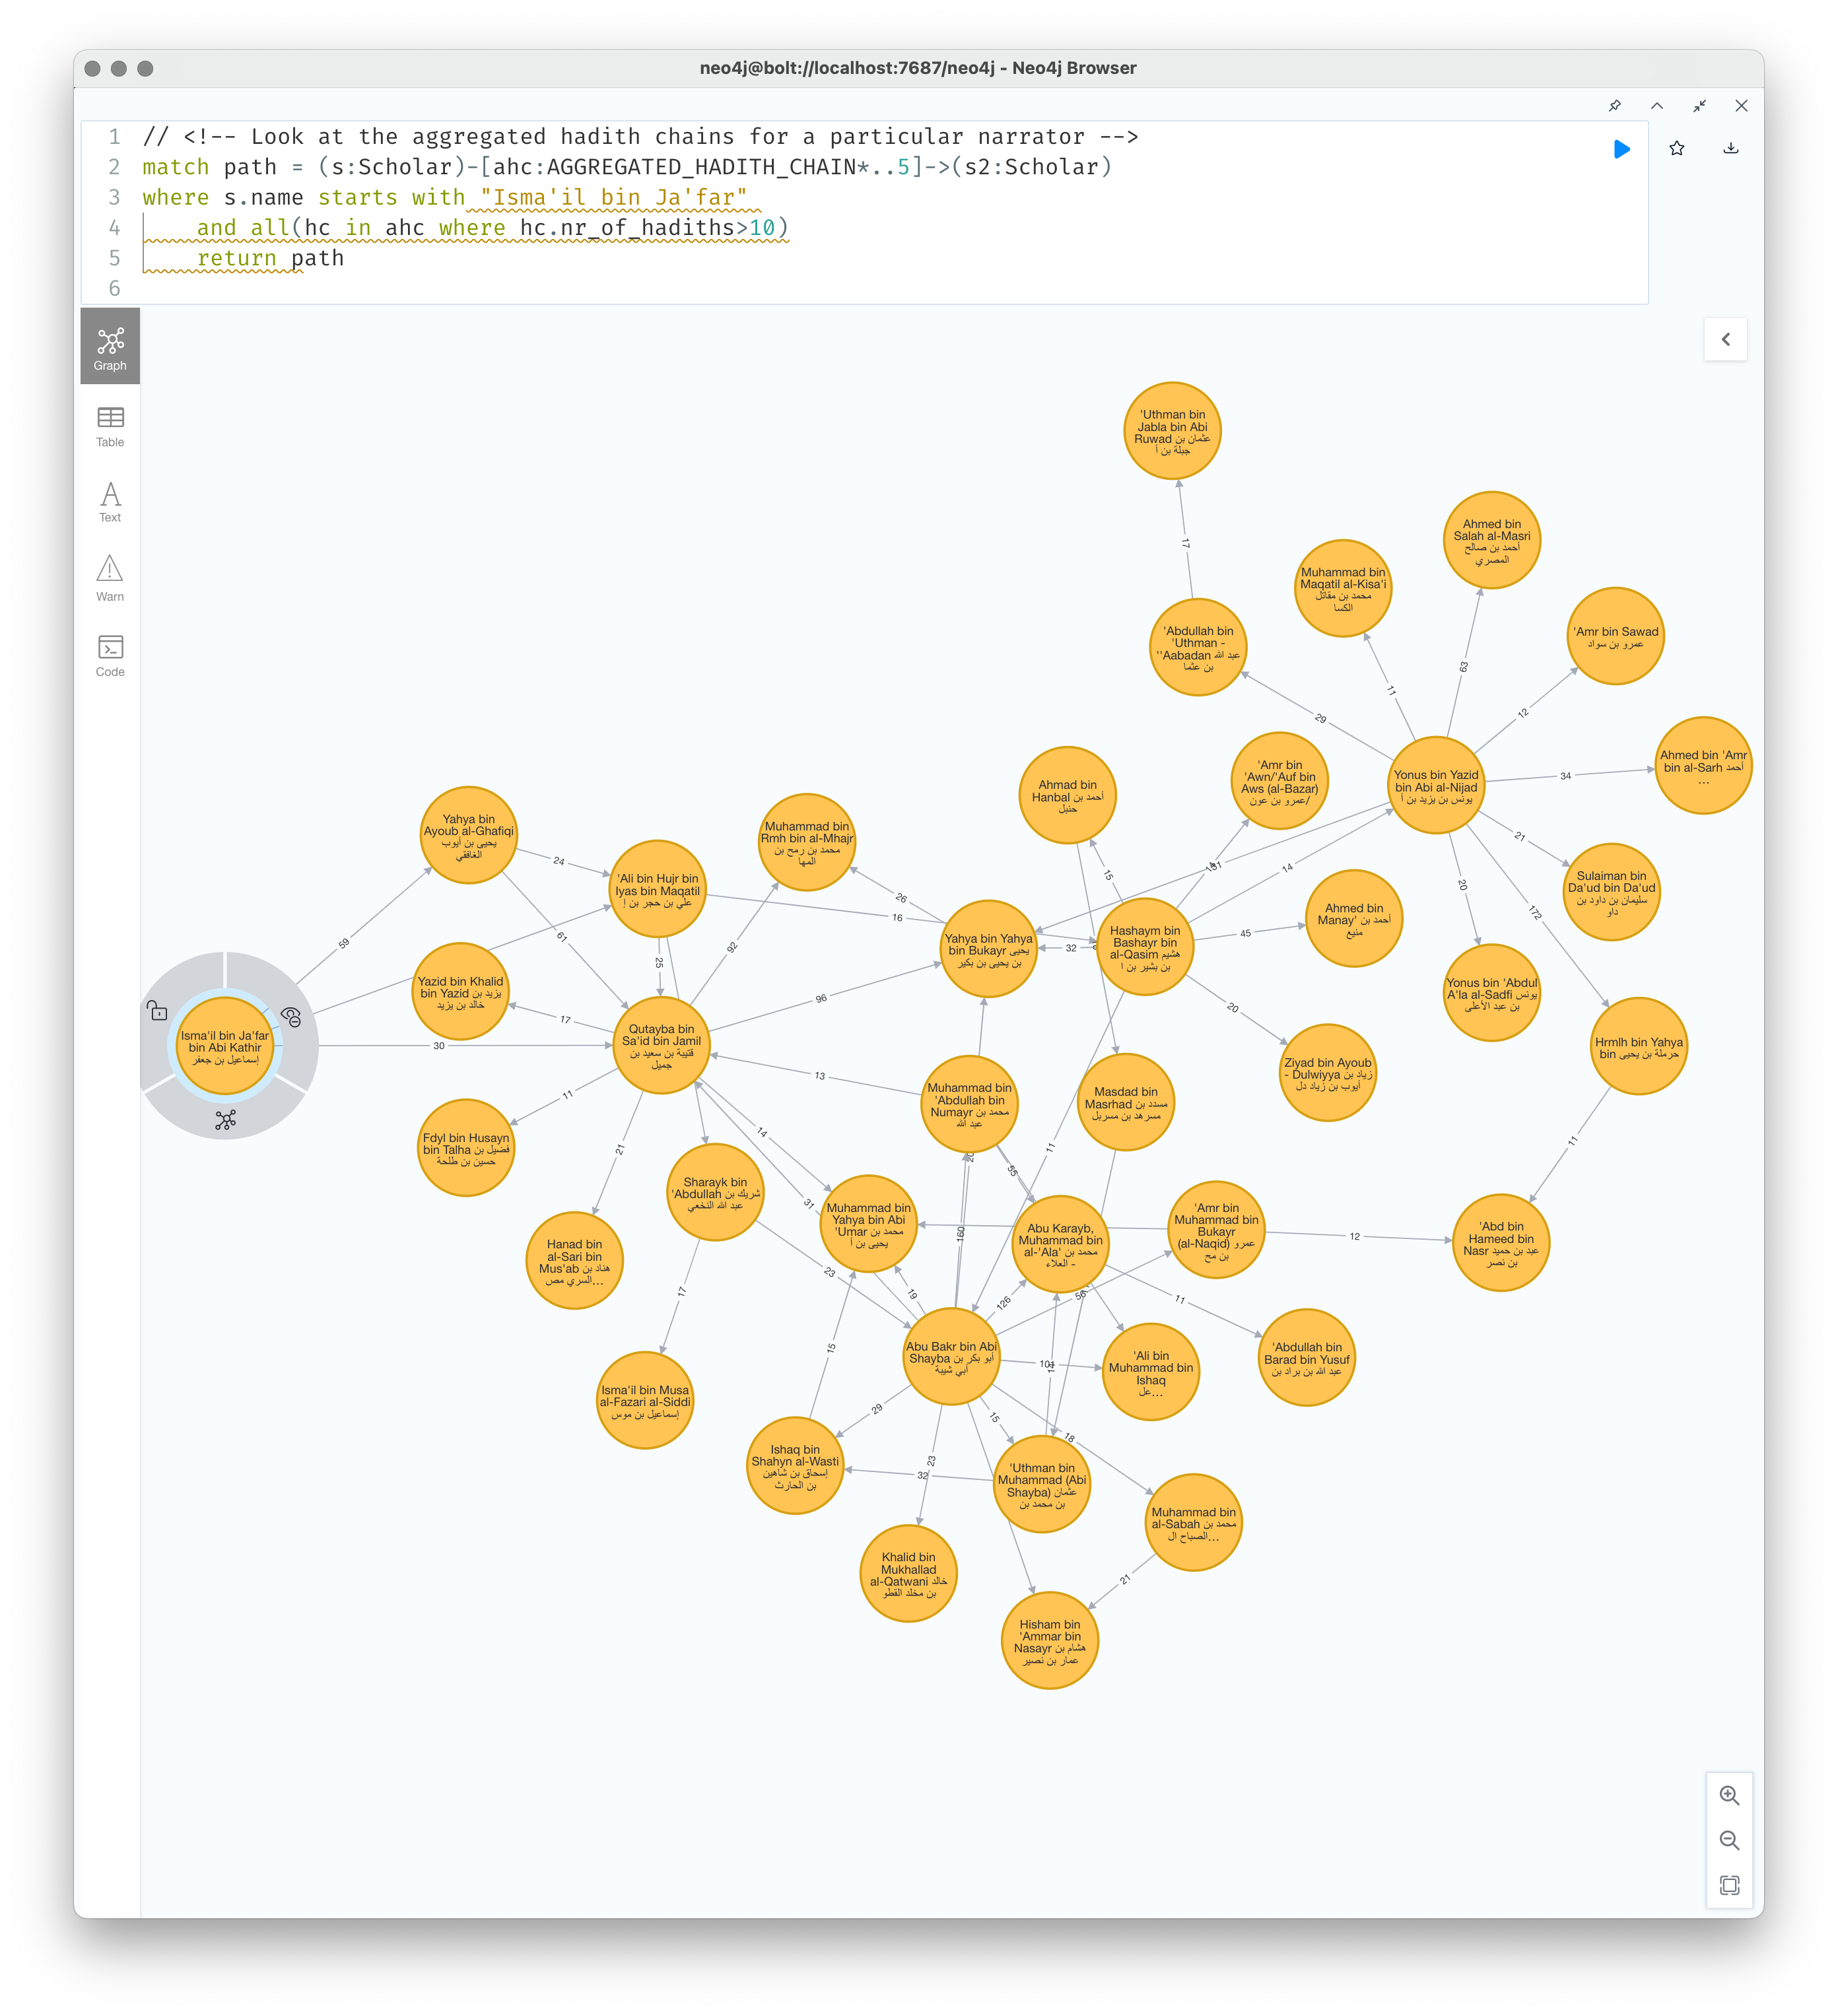Image resolution: width=1838 pixels, height=2016 pixels.
Task: Run the Cypher query with play button
Action: (x=1621, y=149)
